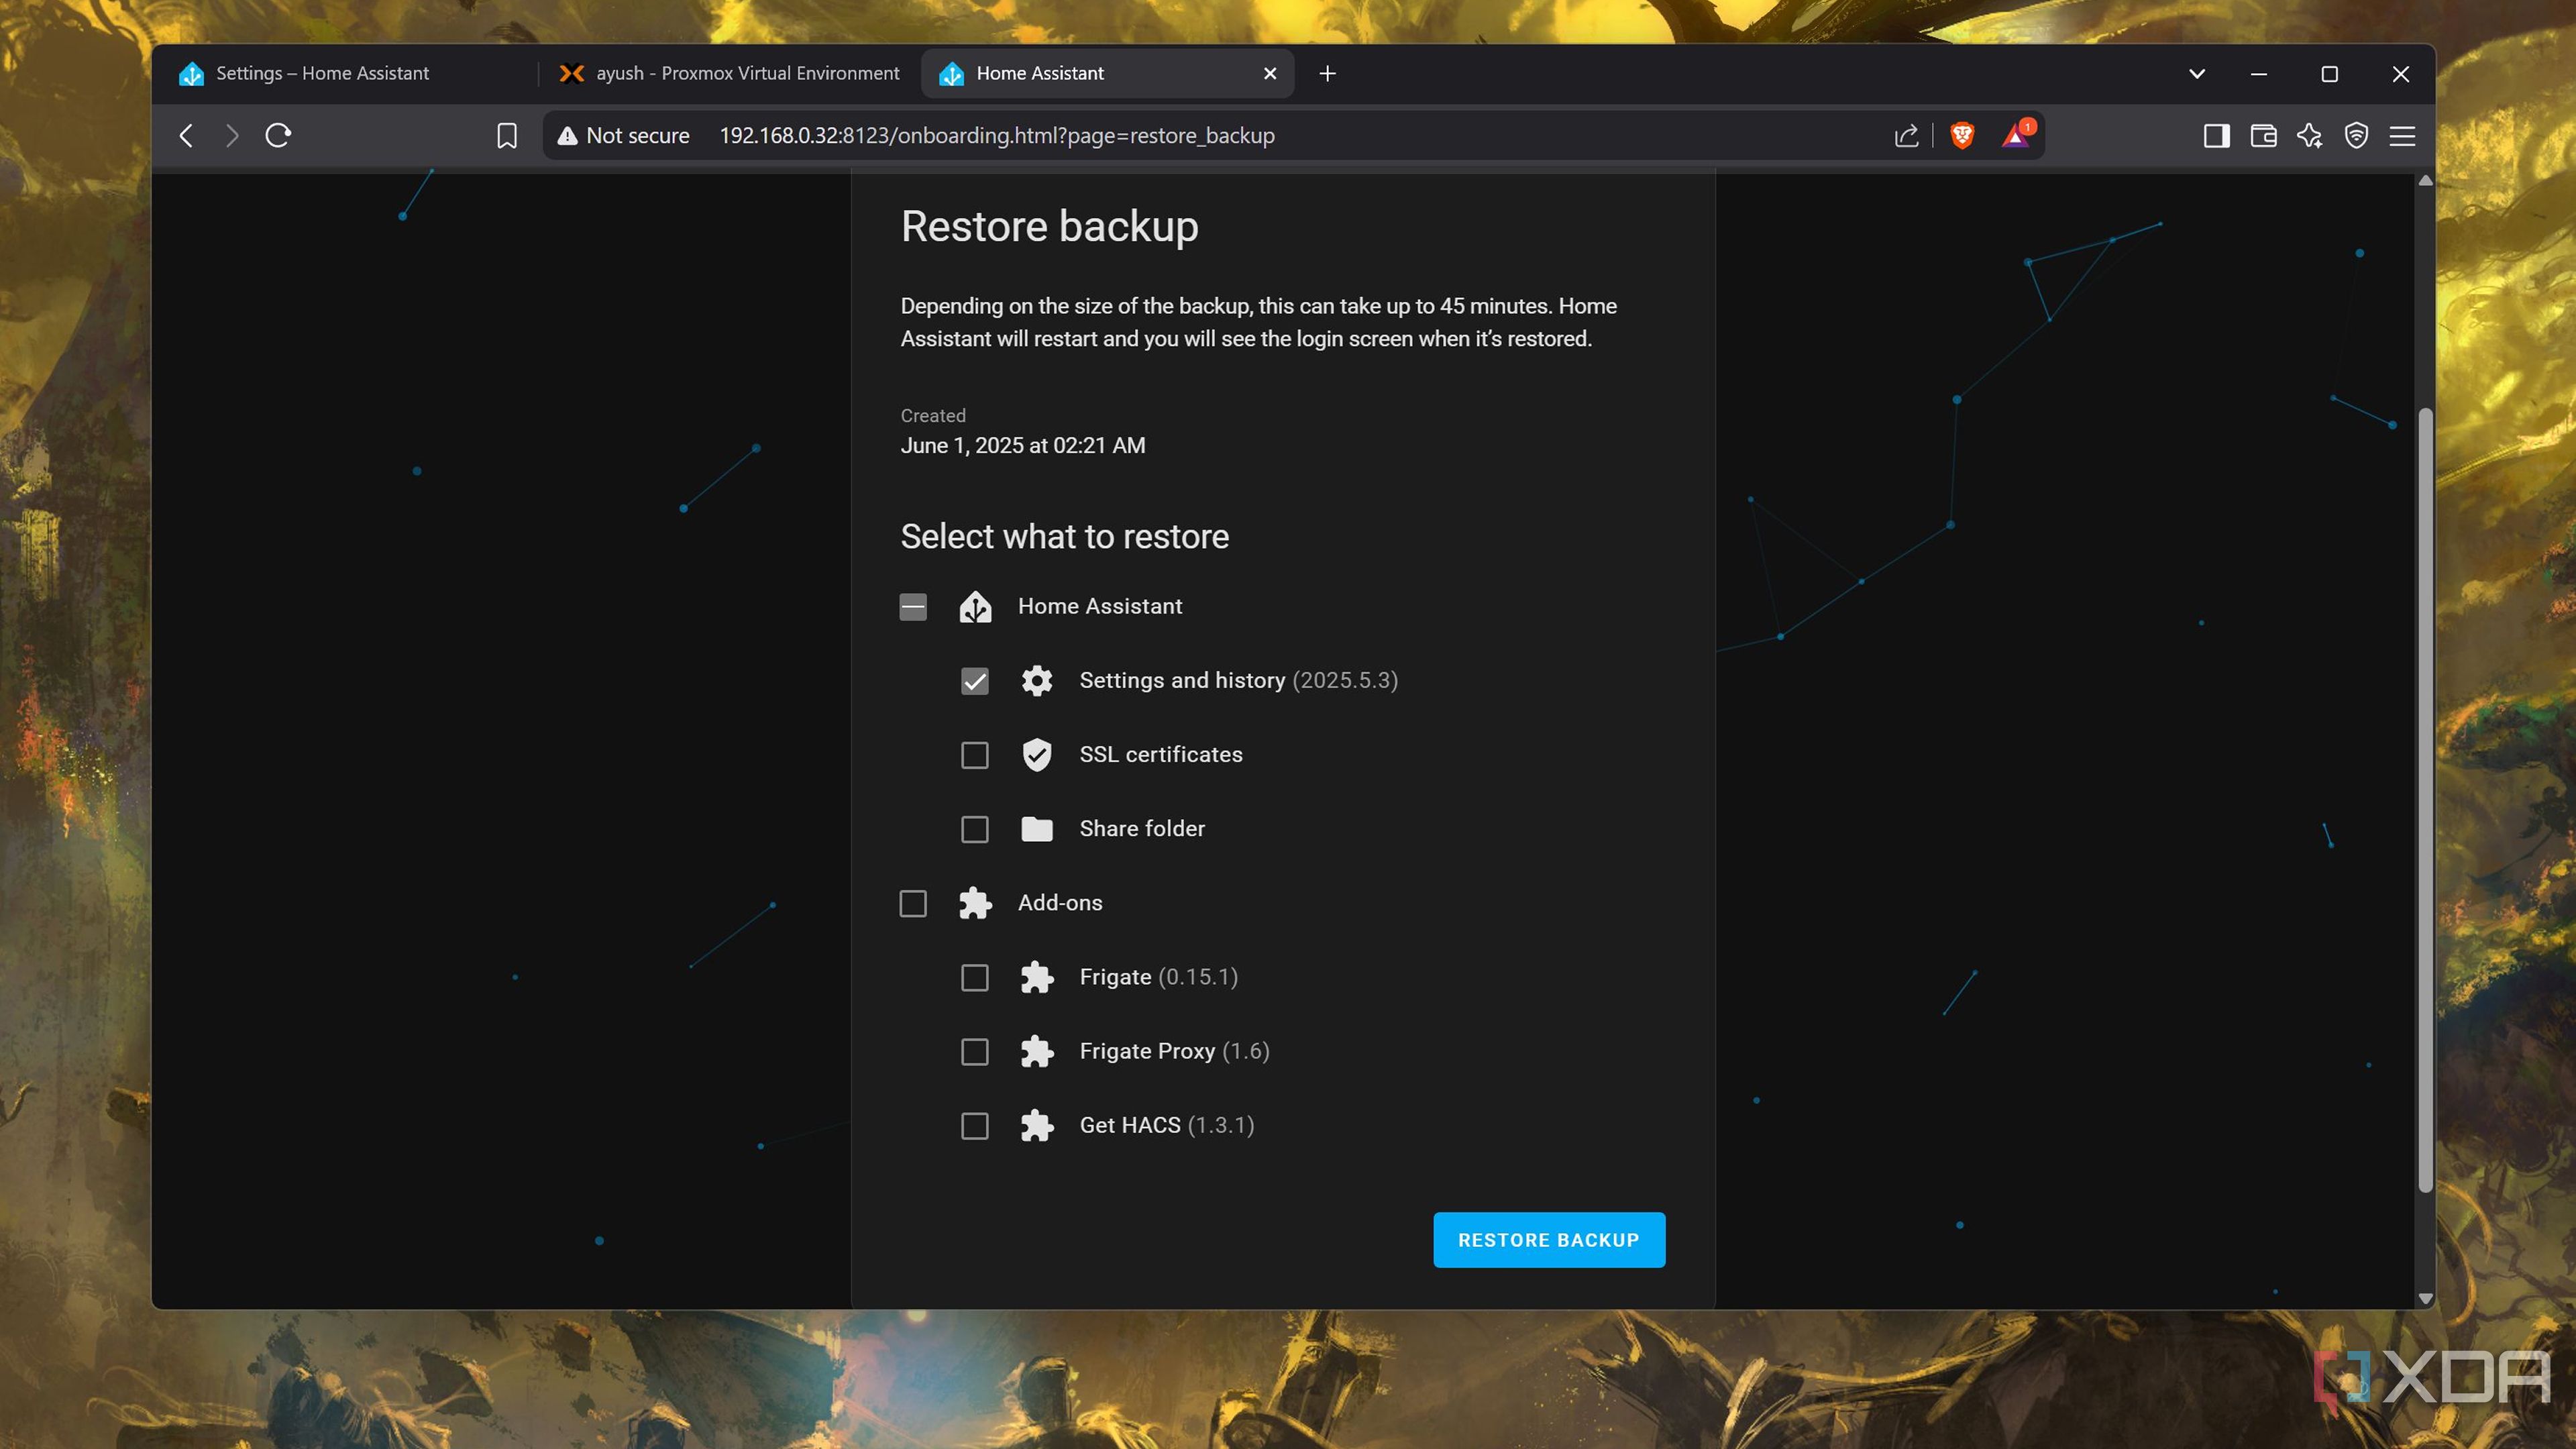
Task: Toggle the browser sidebar panel icon
Action: point(2216,136)
